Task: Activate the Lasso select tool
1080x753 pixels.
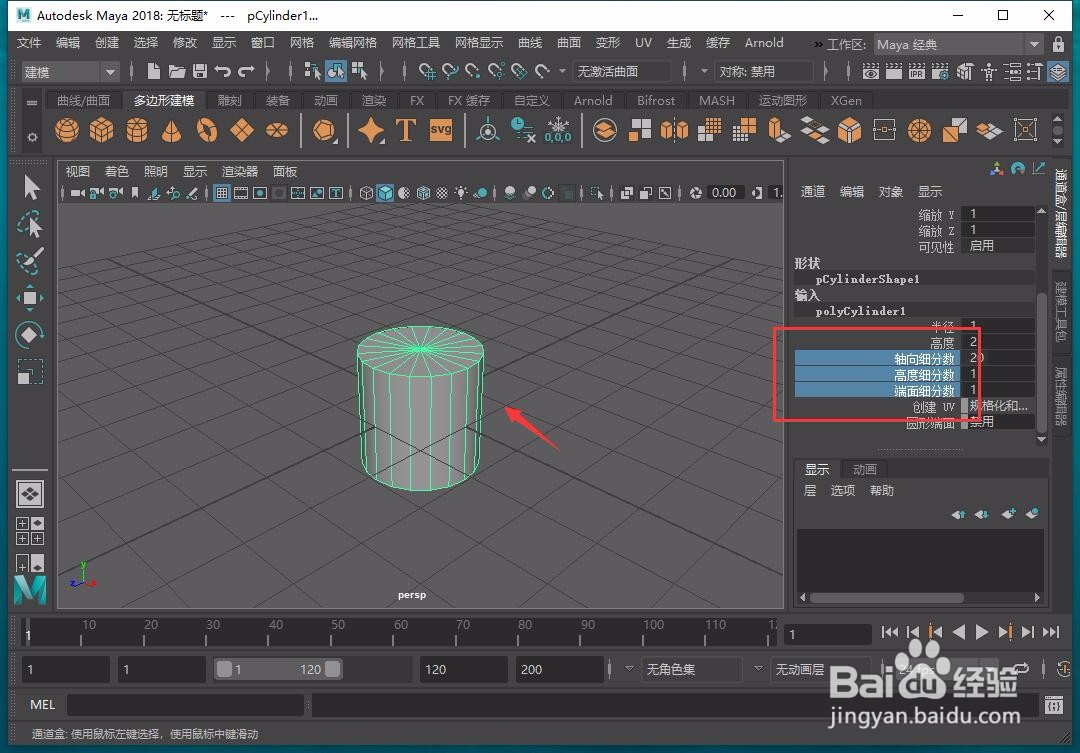Action: (30, 225)
